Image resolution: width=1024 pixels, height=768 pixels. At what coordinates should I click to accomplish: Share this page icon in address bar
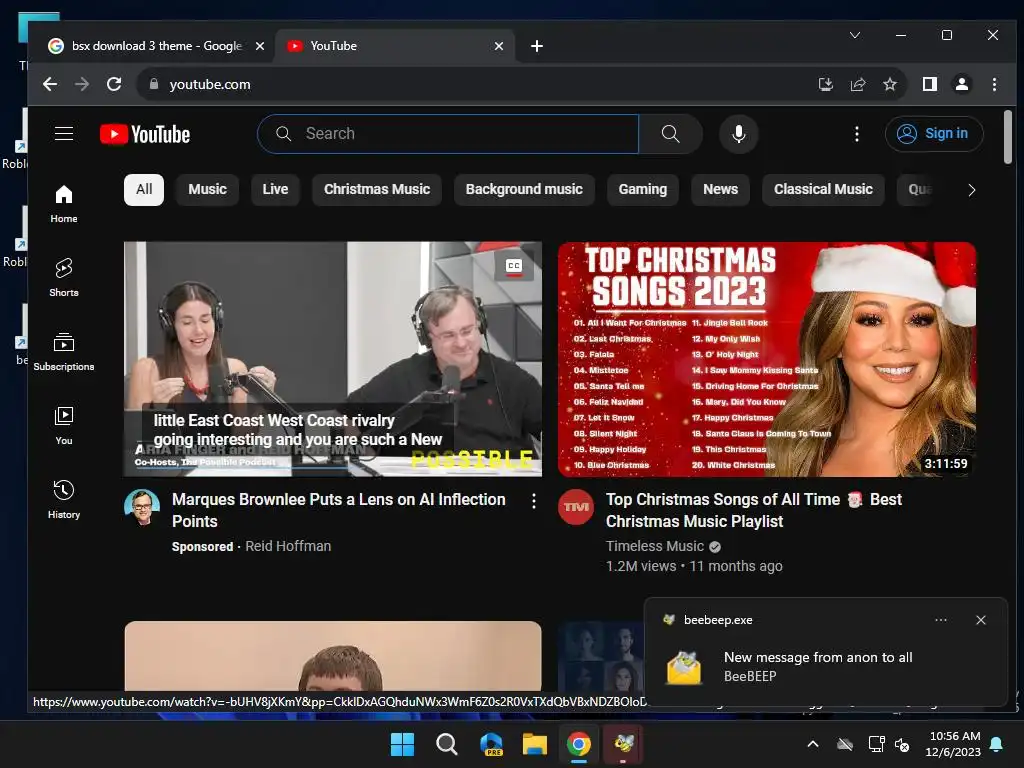click(857, 84)
